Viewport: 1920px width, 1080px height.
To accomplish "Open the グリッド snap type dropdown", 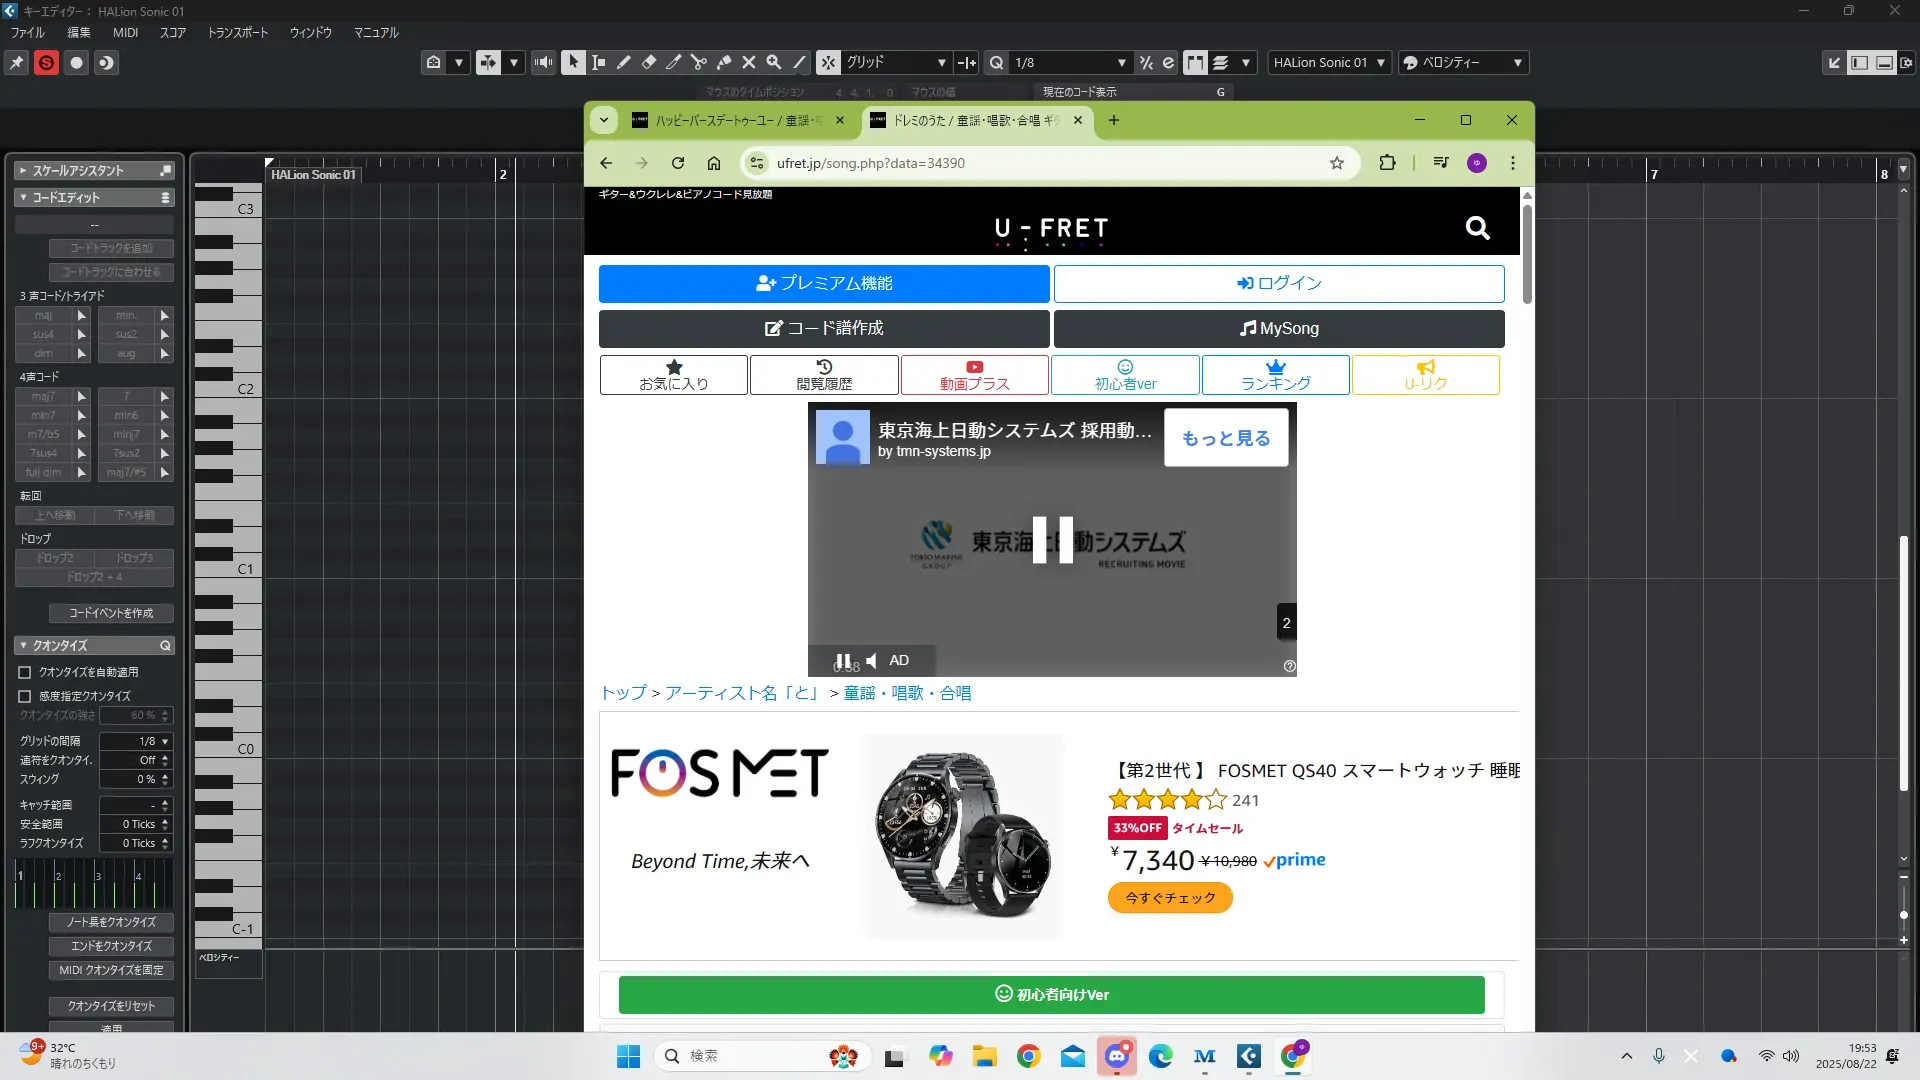I will (x=941, y=62).
